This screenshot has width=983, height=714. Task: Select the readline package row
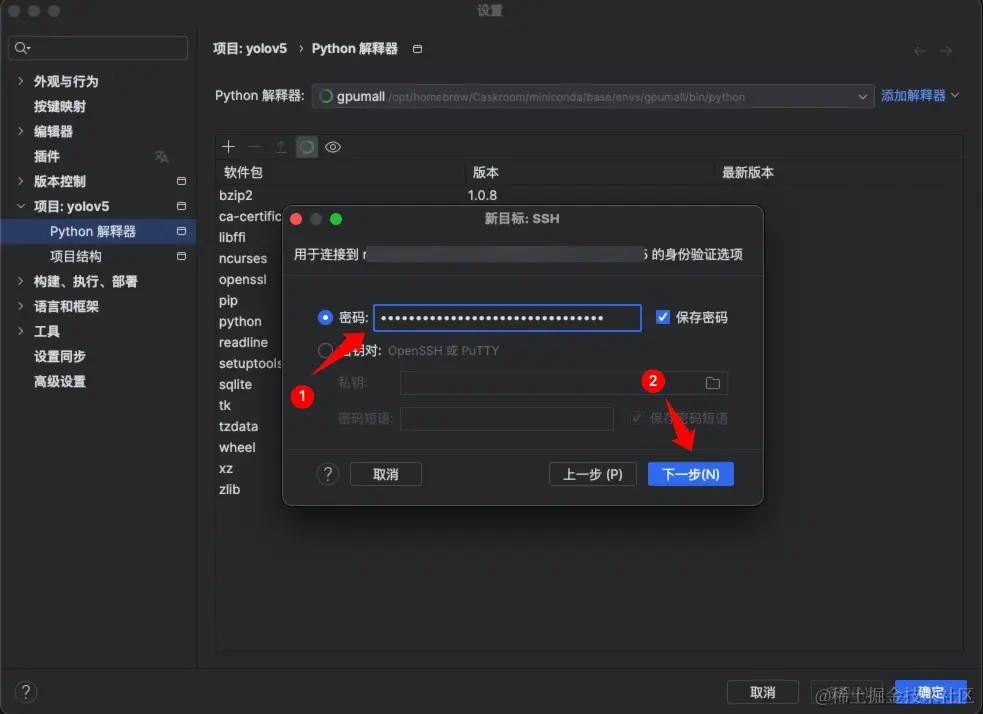[x=243, y=342]
